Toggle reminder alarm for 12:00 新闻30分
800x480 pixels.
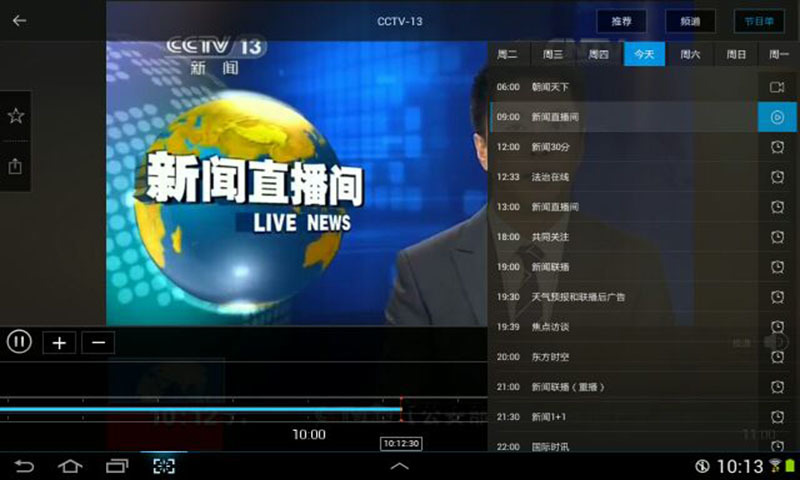coord(776,147)
